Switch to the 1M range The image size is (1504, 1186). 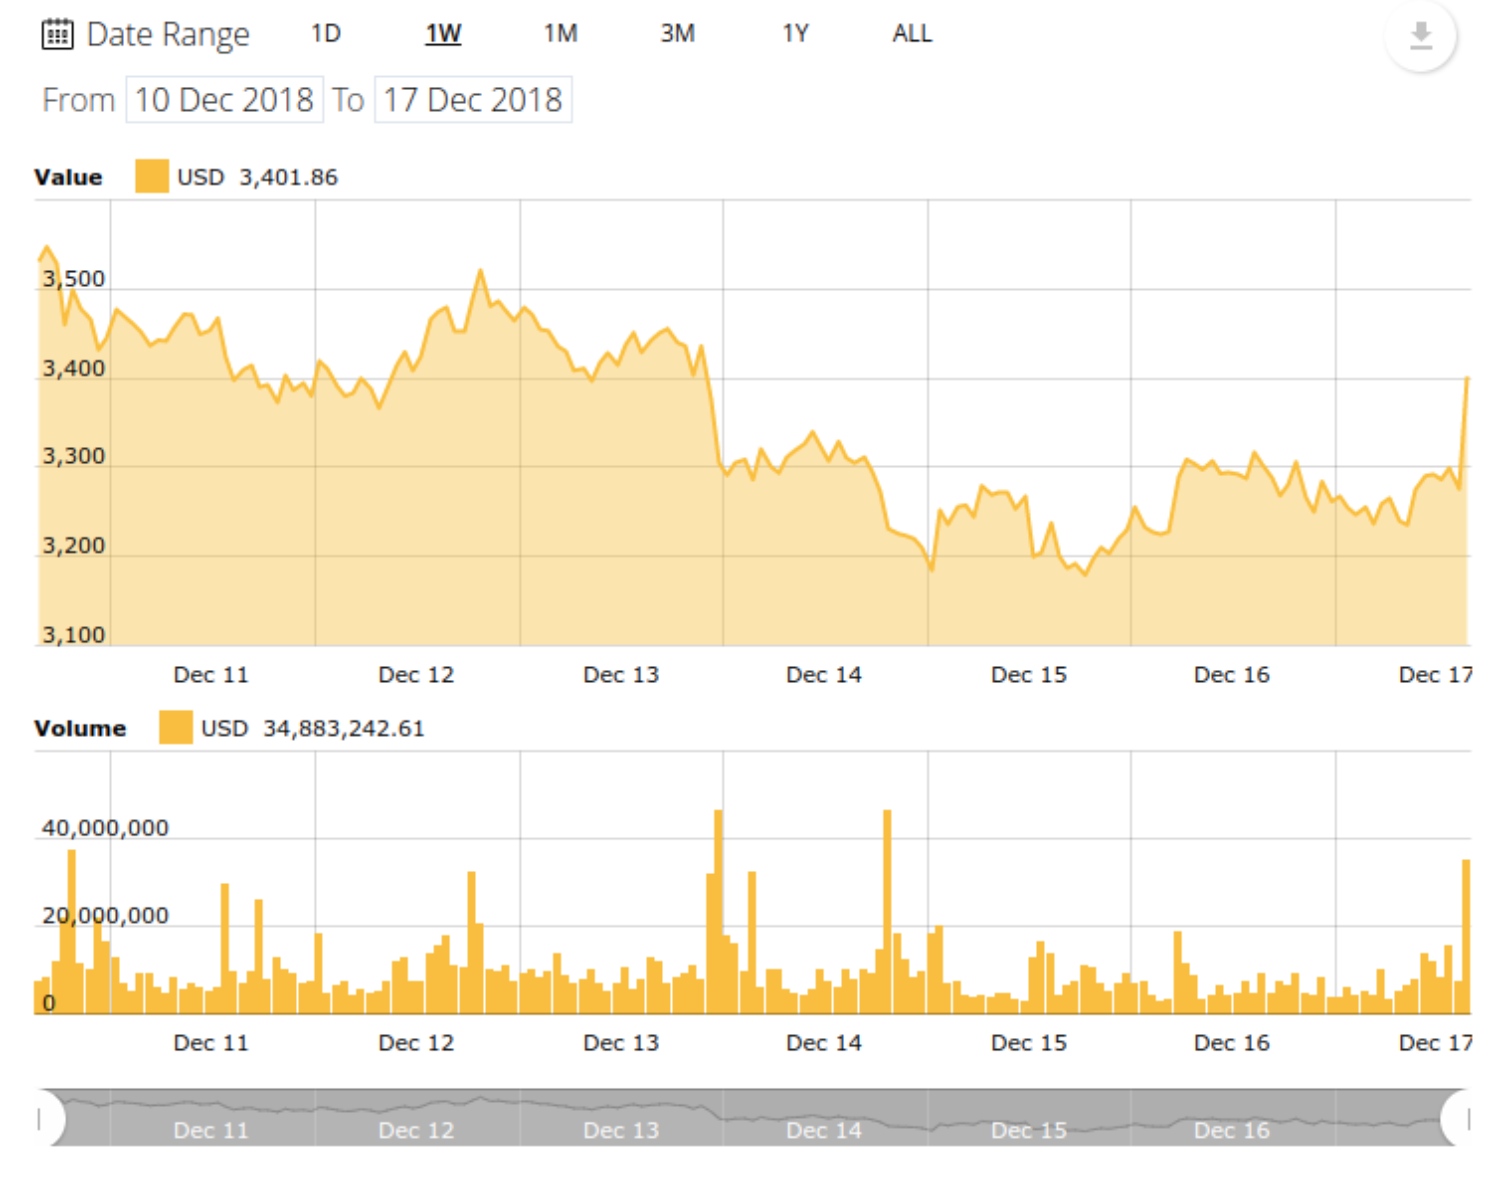(560, 34)
